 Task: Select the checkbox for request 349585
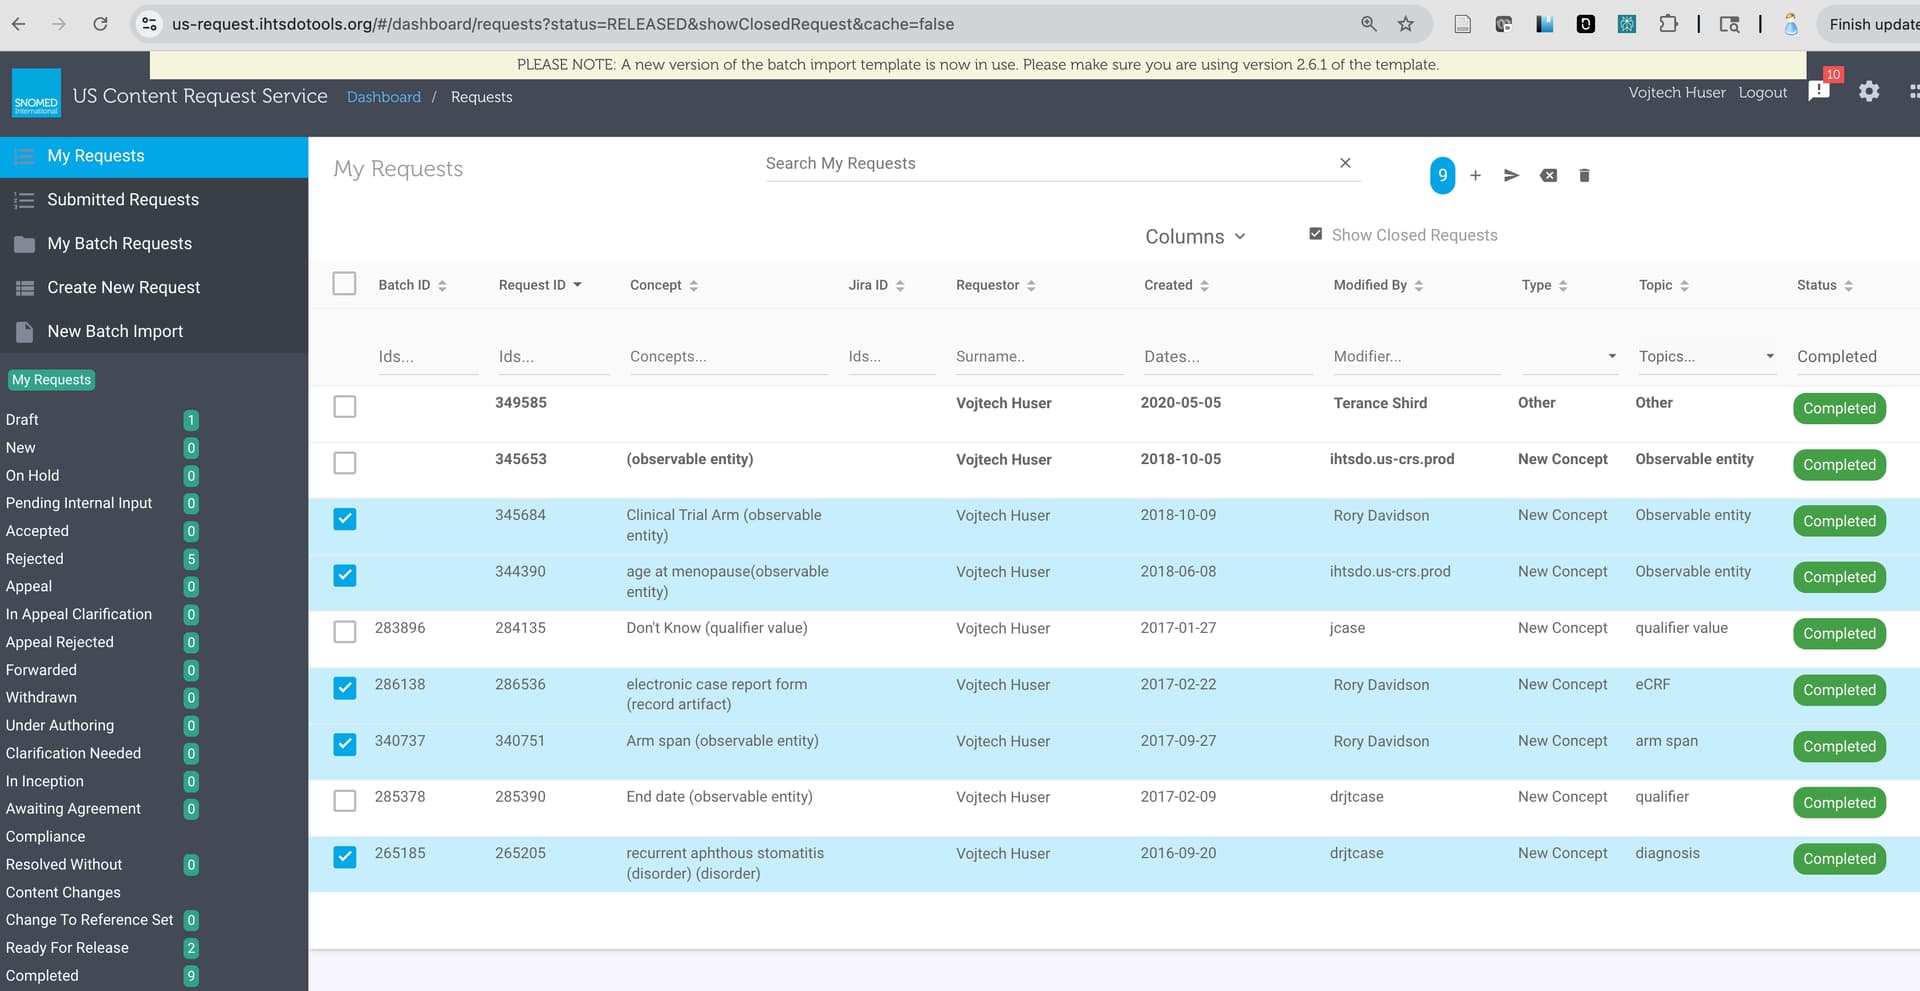click(345, 407)
